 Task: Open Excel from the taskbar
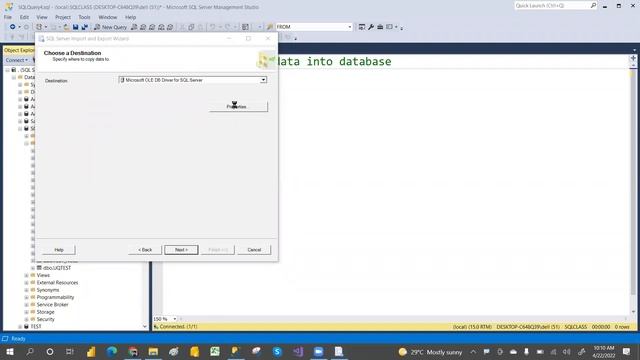point(215,352)
